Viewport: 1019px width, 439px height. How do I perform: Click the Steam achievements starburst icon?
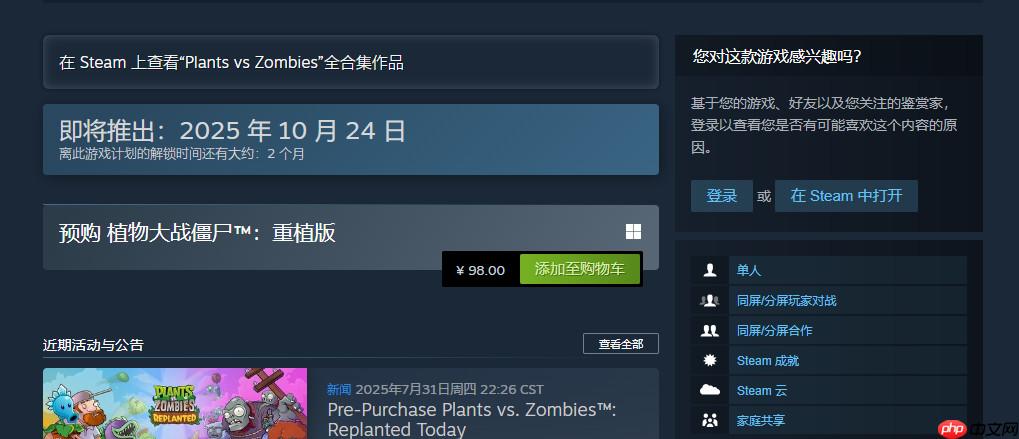point(710,360)
